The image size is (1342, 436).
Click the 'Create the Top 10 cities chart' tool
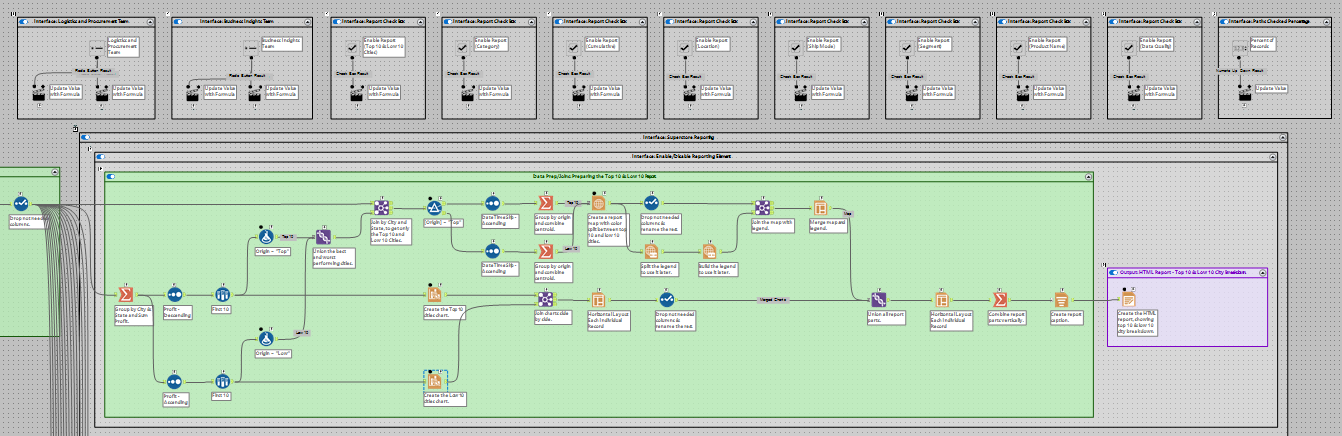434,294
